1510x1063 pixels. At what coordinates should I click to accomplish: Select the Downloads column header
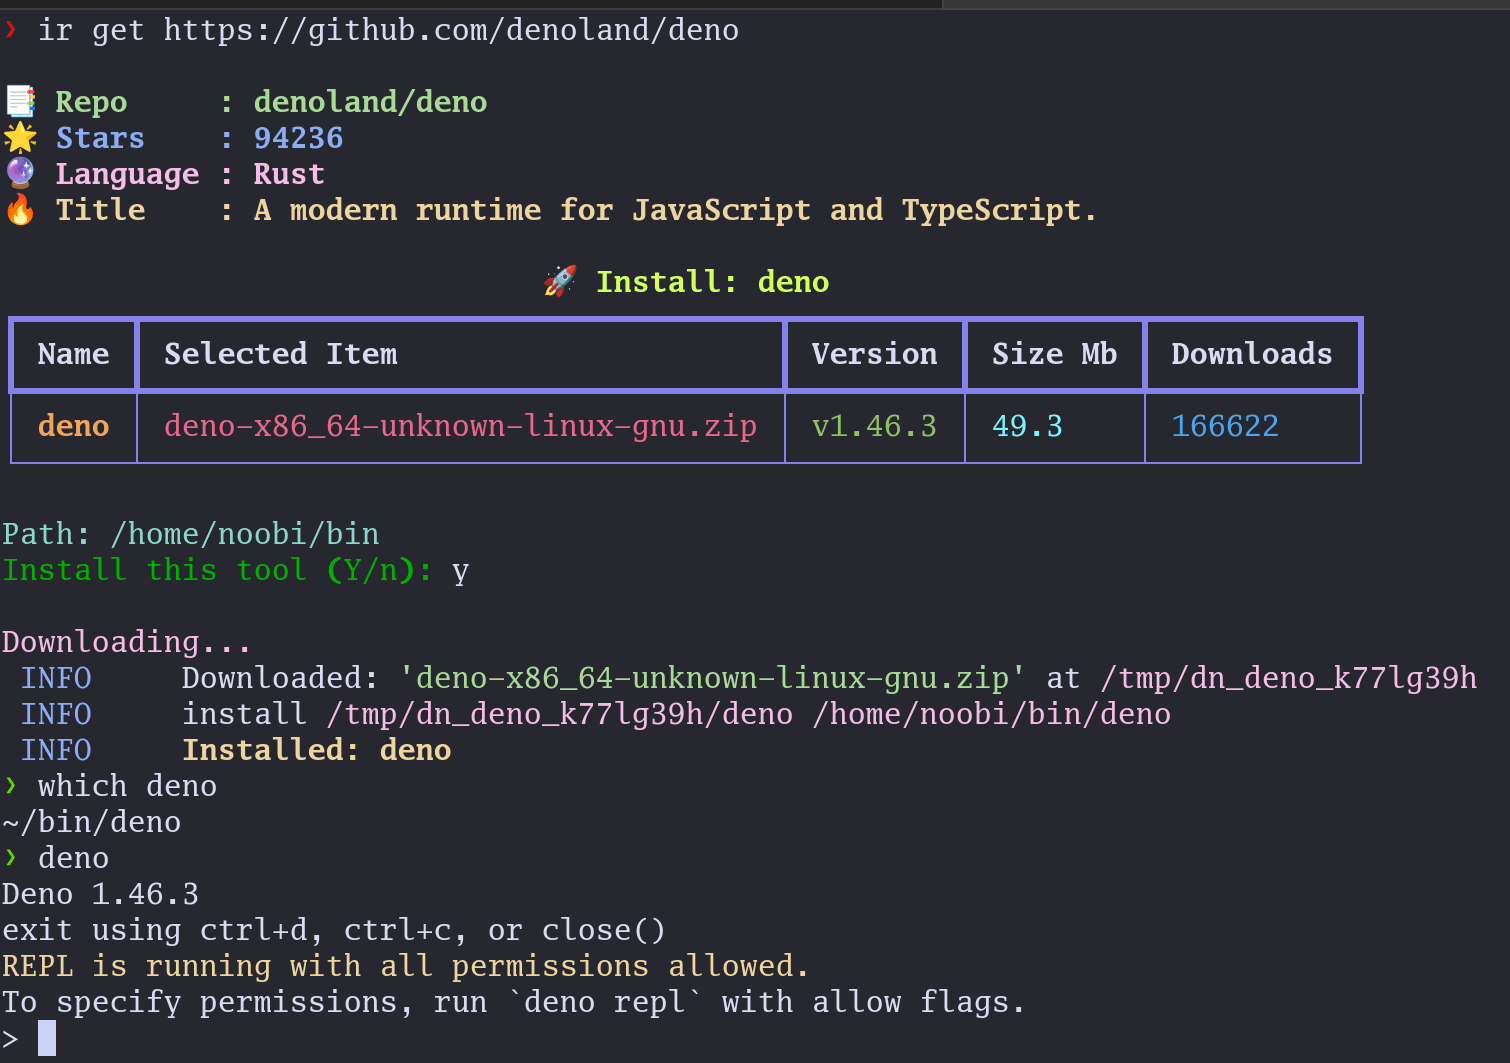click(x=1251, y=354)
